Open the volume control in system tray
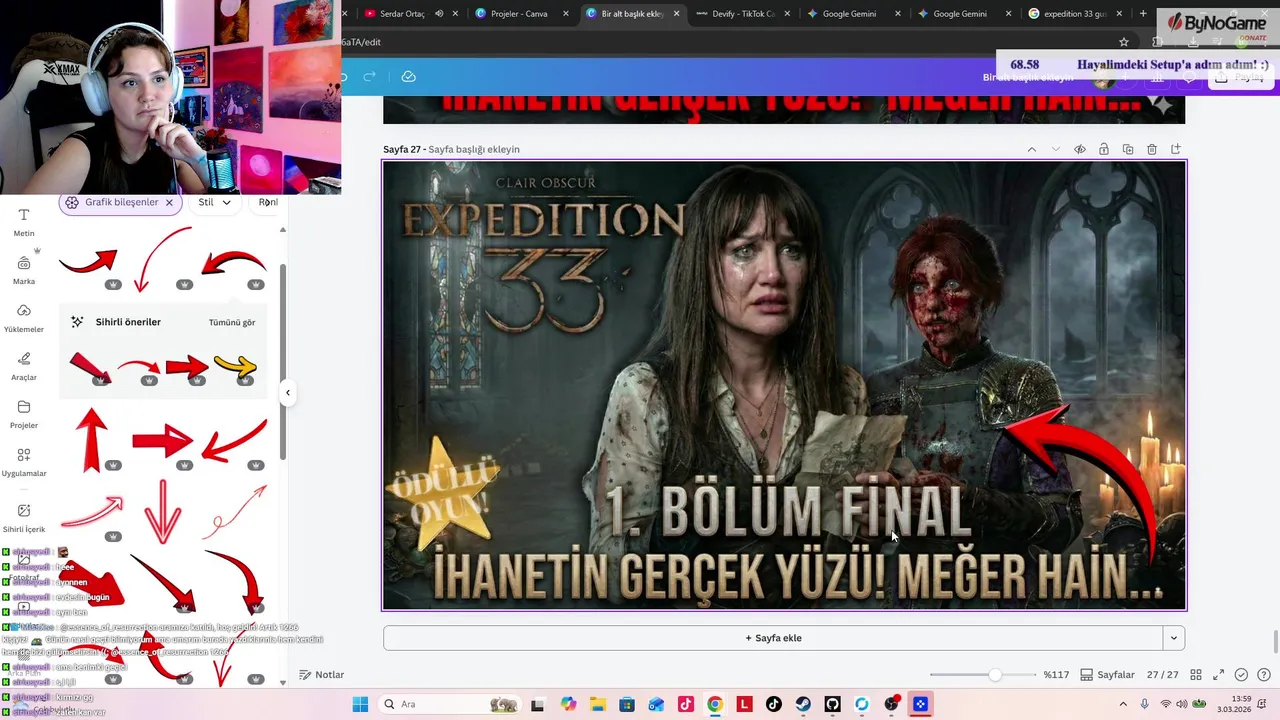The image size is (1280, 720). point(1183,704)
